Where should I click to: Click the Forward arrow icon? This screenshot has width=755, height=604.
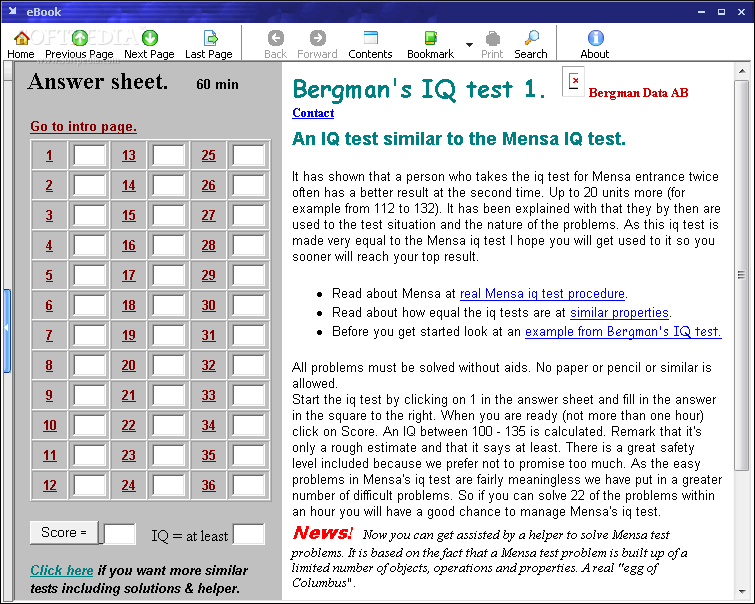pyautogui.click(x=317, y=38)
